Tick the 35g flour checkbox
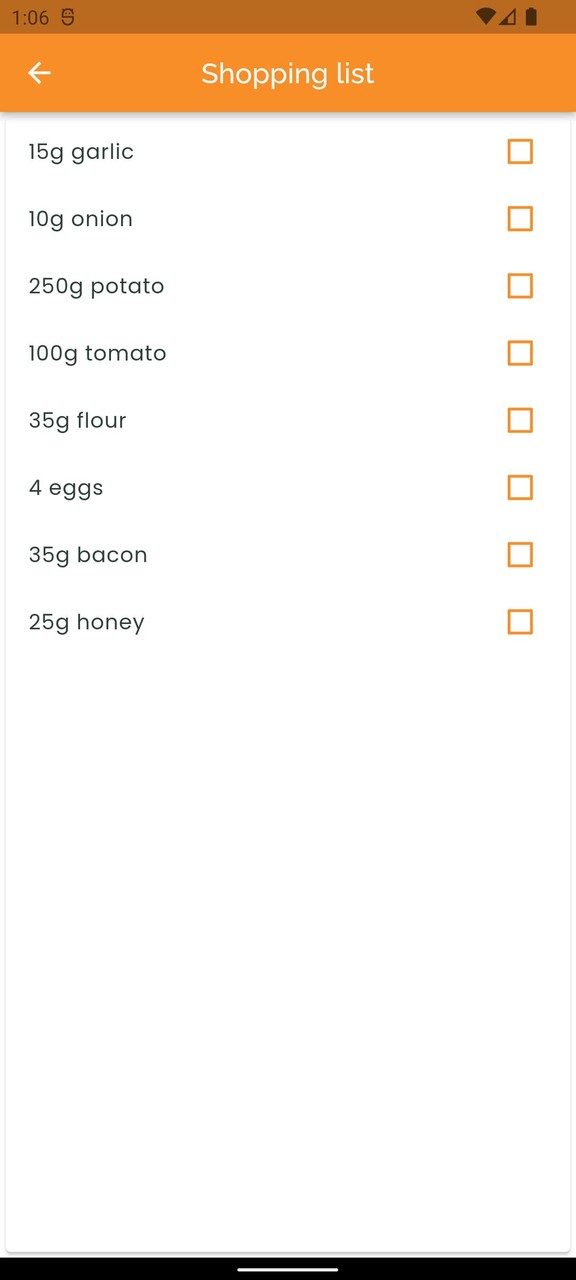576x1280 pixels. tap(520, 420)
